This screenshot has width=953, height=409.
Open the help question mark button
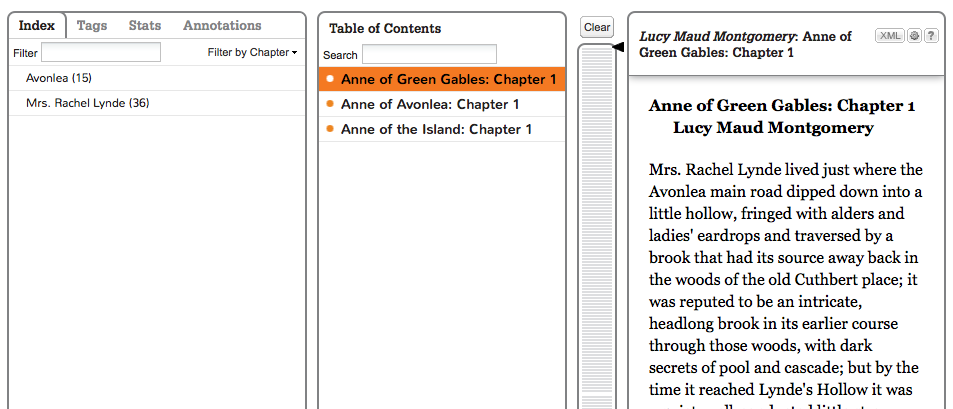coord(931,36)
